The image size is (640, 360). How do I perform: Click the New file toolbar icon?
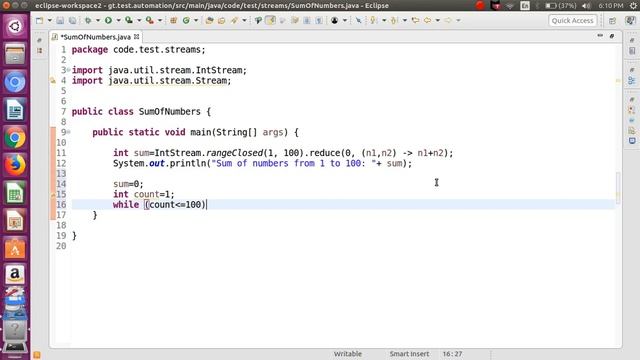pyautogui.click(x=39, y=20)
